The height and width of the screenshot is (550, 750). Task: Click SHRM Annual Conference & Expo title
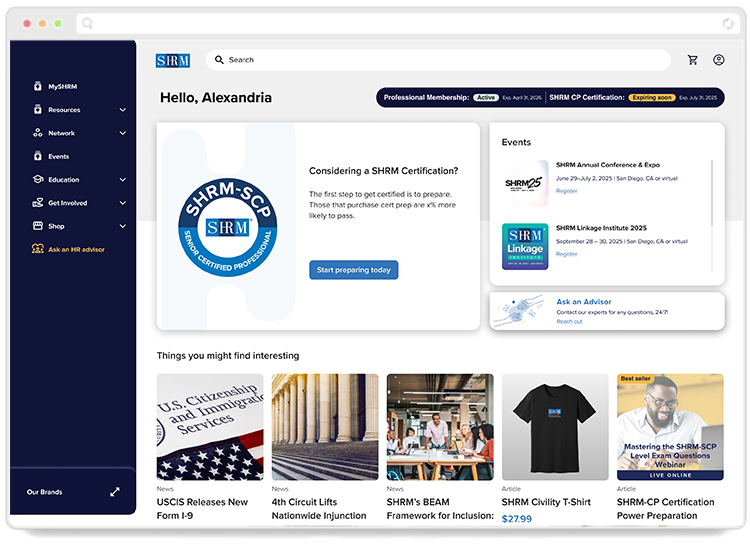607,165
